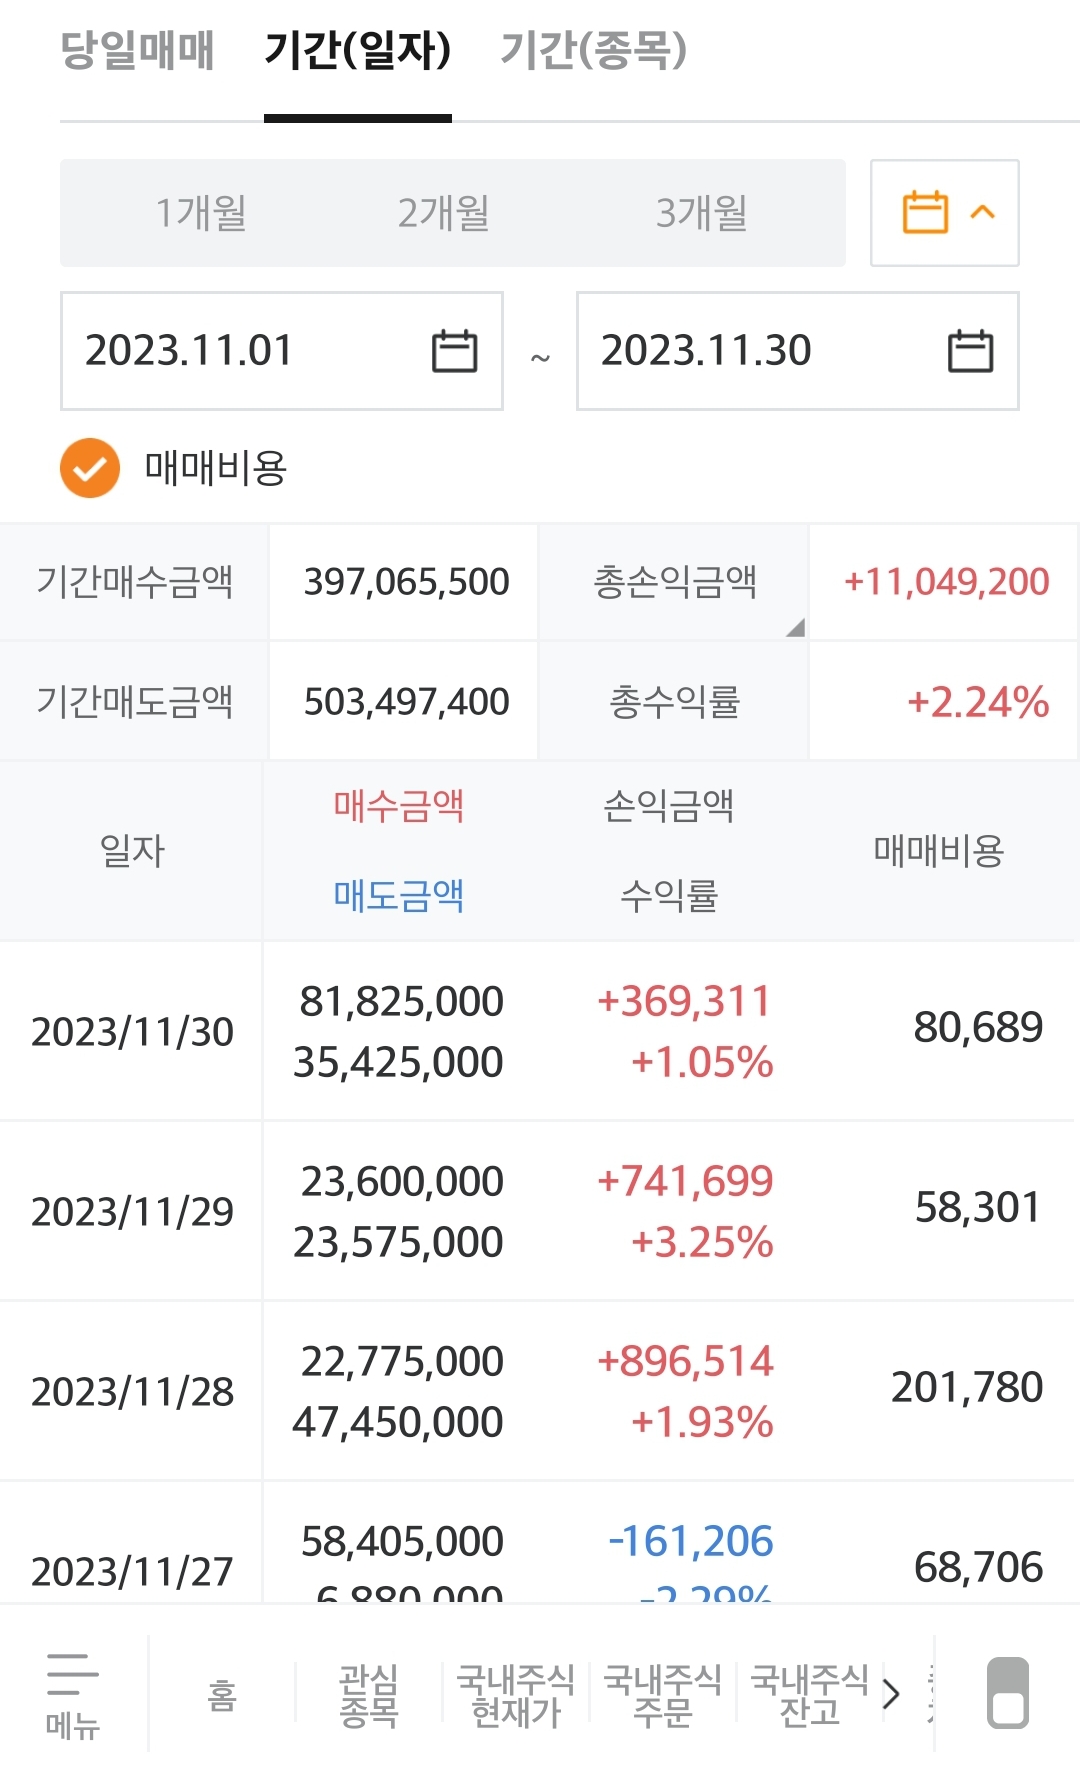This screenshot has width=1080, height=1782.
Task: Switch to the 당일매매 tab
Action: pos(137,50)
